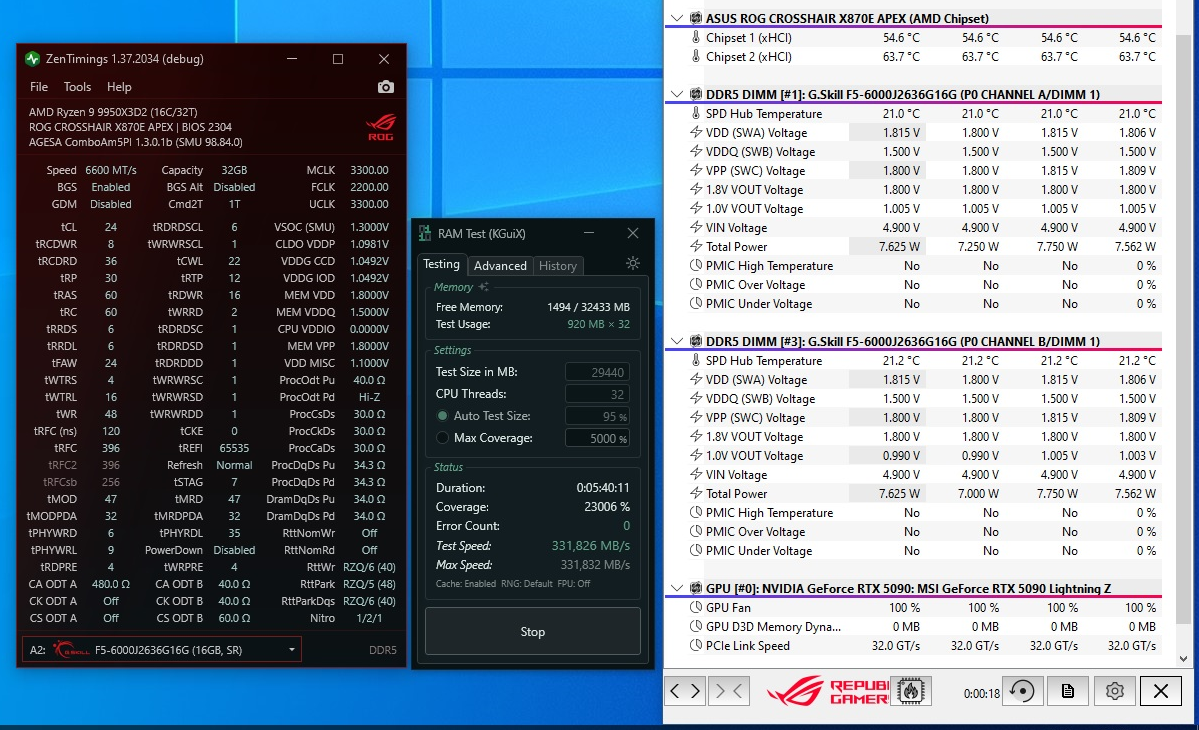The image size is (1199, 730).
Task: Click the Test Size in MB field
Action: tap(597, 372)
